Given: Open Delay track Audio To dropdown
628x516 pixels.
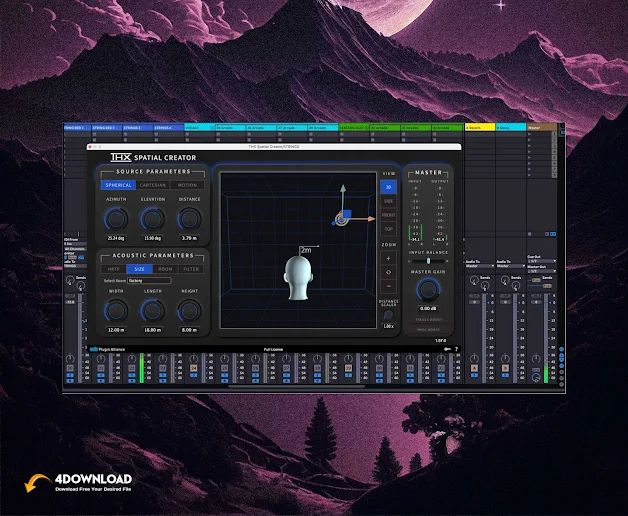Looking at the screenshot, I should 511,266.
